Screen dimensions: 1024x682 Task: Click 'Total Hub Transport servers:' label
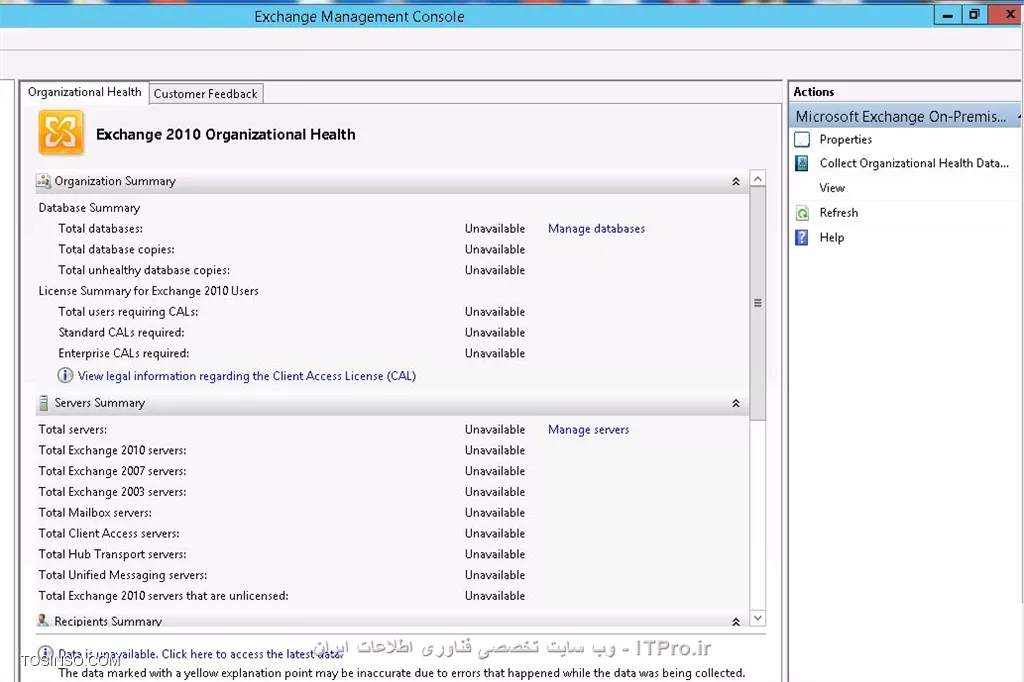pos(112,555)
